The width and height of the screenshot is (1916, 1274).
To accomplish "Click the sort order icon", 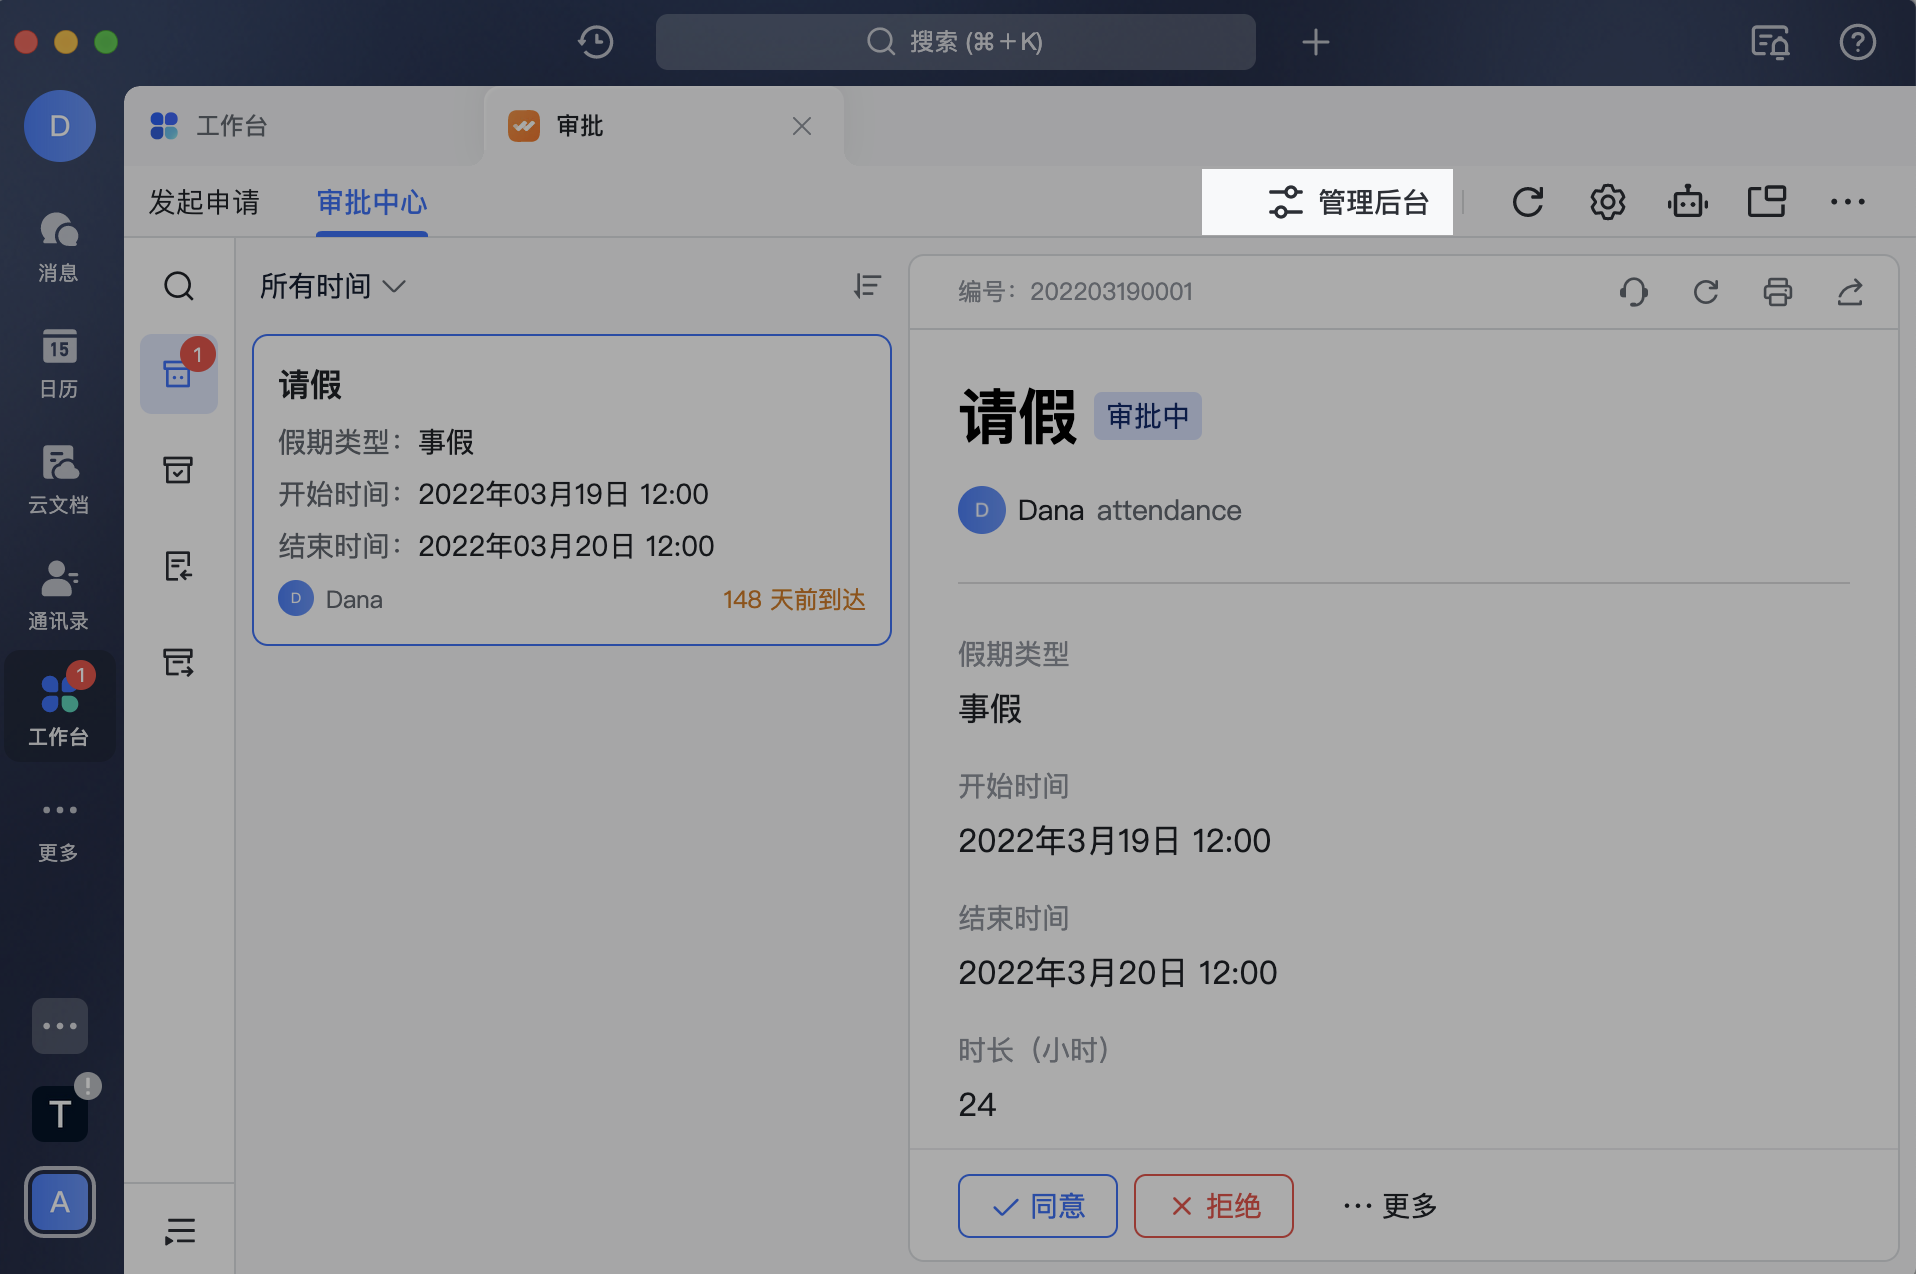I will (x=867, y=287).
